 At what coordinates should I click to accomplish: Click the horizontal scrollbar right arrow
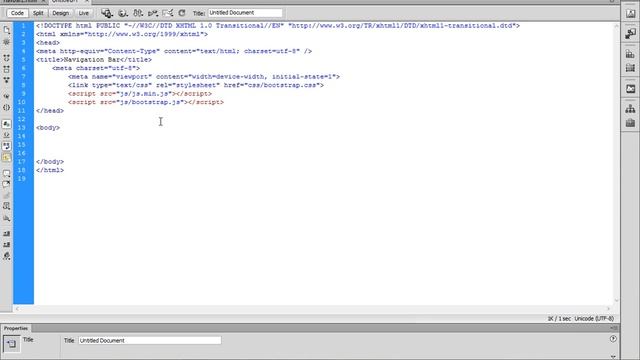tap(608, 309)
